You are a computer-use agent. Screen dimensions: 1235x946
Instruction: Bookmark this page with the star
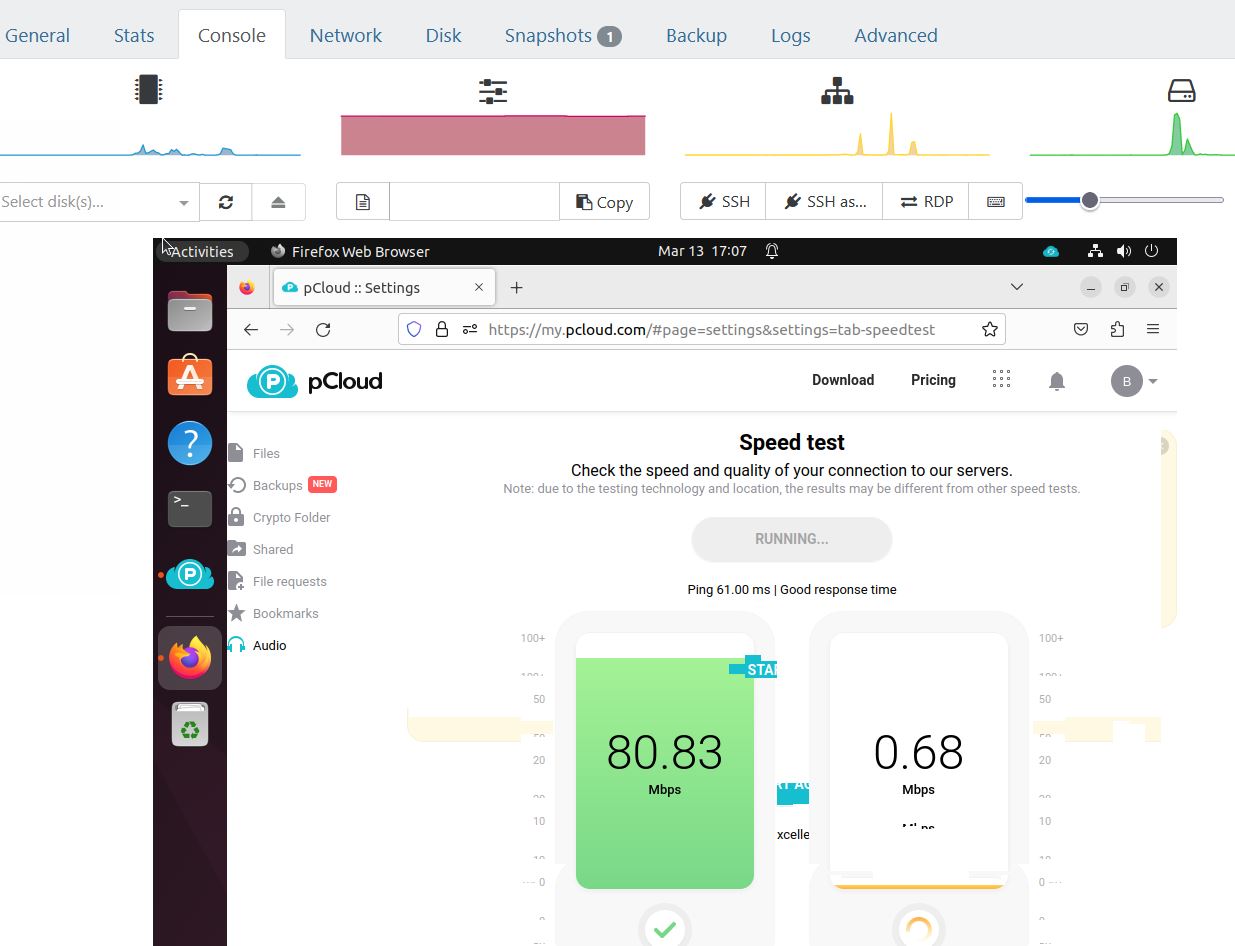[989, 329]
